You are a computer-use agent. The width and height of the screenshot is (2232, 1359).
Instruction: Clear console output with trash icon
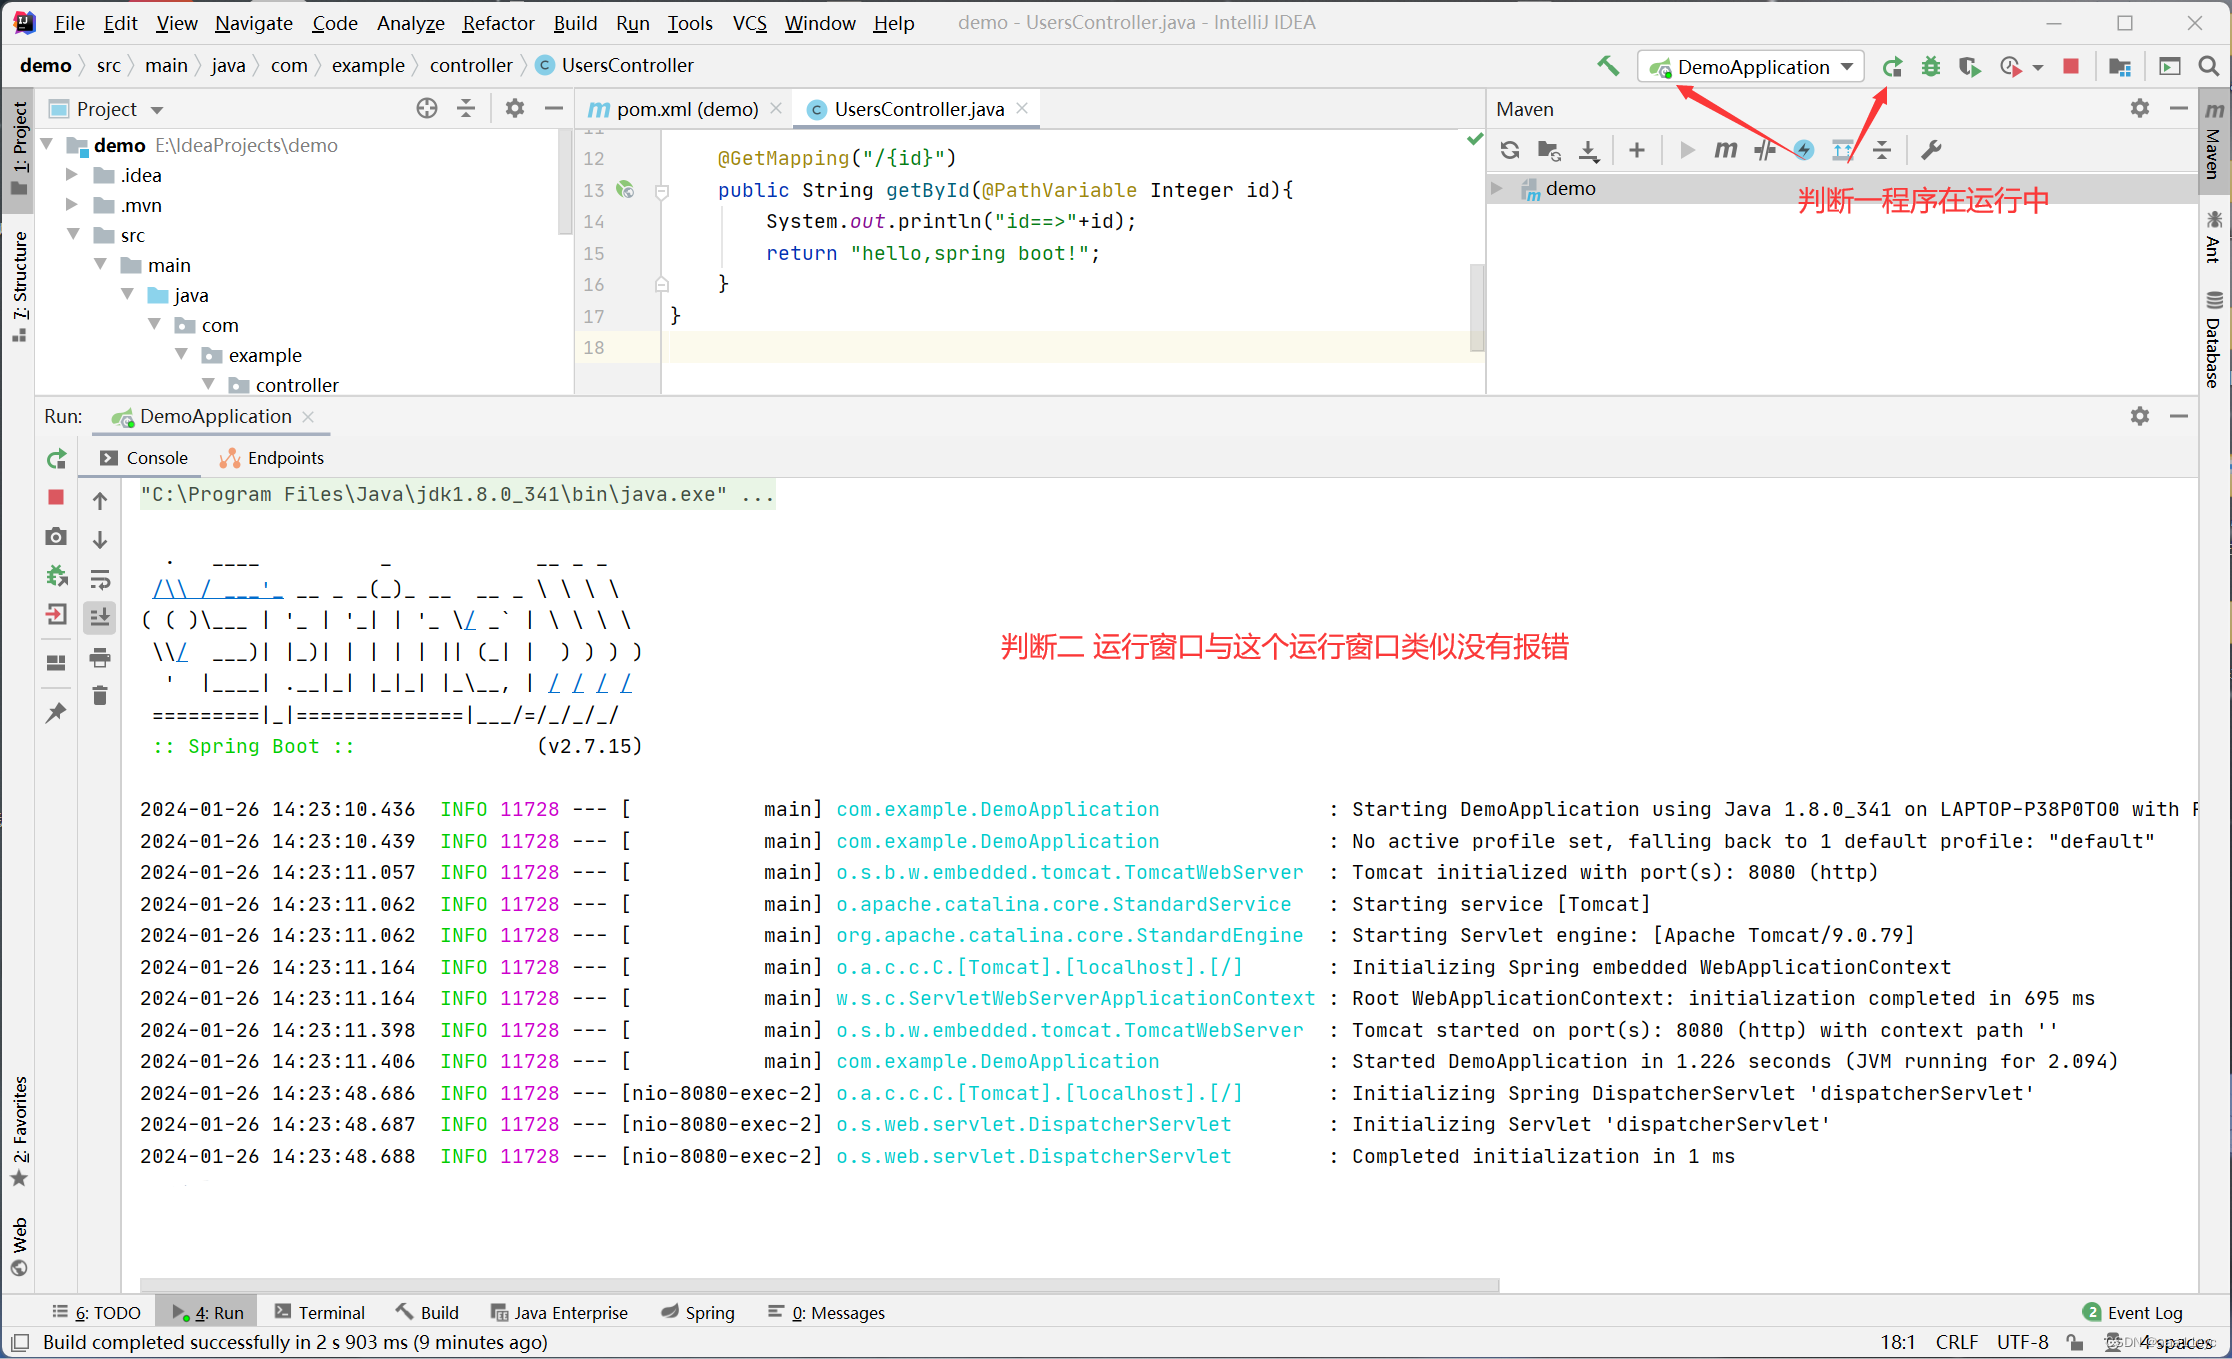(100, 696)
